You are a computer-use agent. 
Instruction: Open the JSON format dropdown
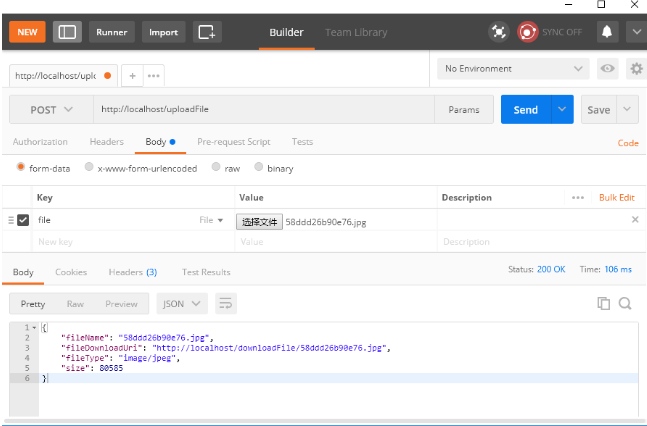pyautogui.click(x=182, y=304)
